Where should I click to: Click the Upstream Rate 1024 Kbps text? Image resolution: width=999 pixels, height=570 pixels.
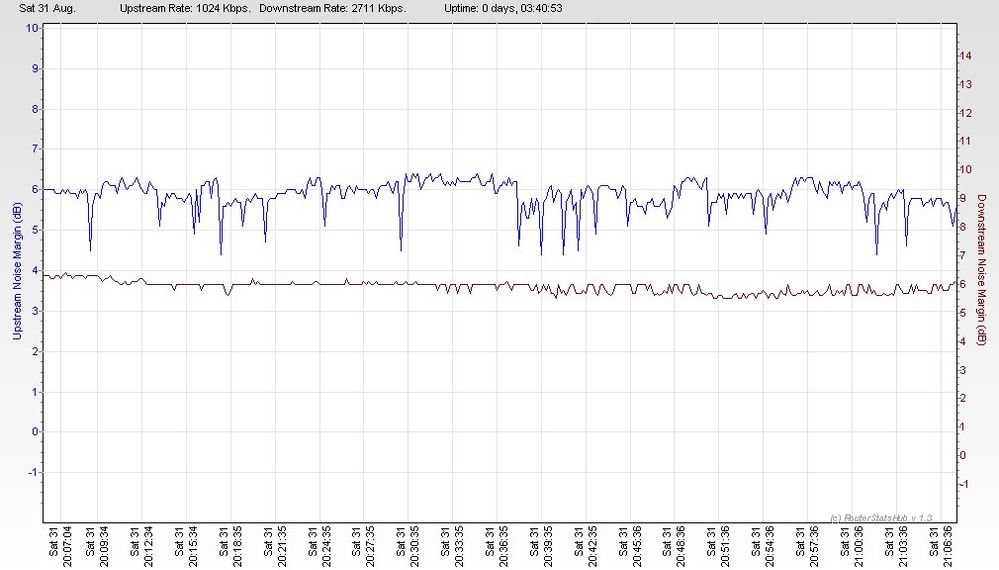click(x=185, y=8)
